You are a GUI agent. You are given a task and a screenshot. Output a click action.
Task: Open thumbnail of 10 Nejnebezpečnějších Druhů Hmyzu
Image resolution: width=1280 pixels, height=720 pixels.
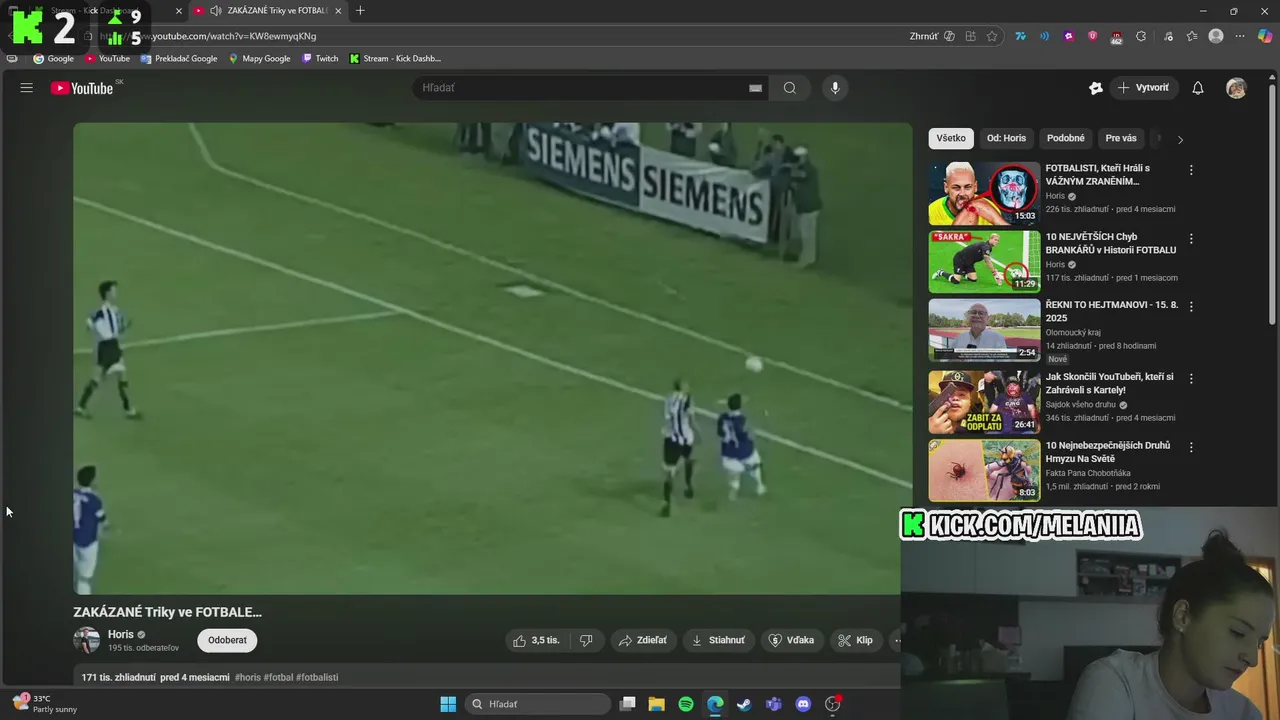984,470
